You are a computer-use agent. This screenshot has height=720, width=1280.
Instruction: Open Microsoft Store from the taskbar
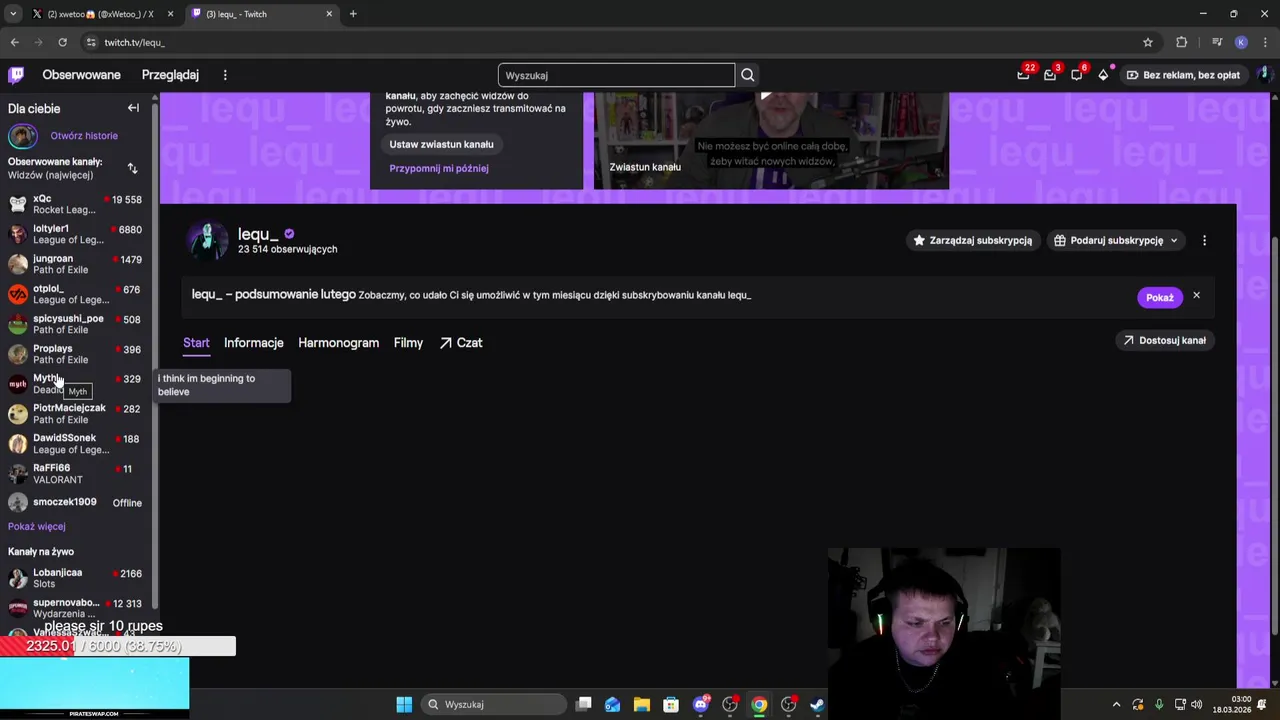[671, 704]
